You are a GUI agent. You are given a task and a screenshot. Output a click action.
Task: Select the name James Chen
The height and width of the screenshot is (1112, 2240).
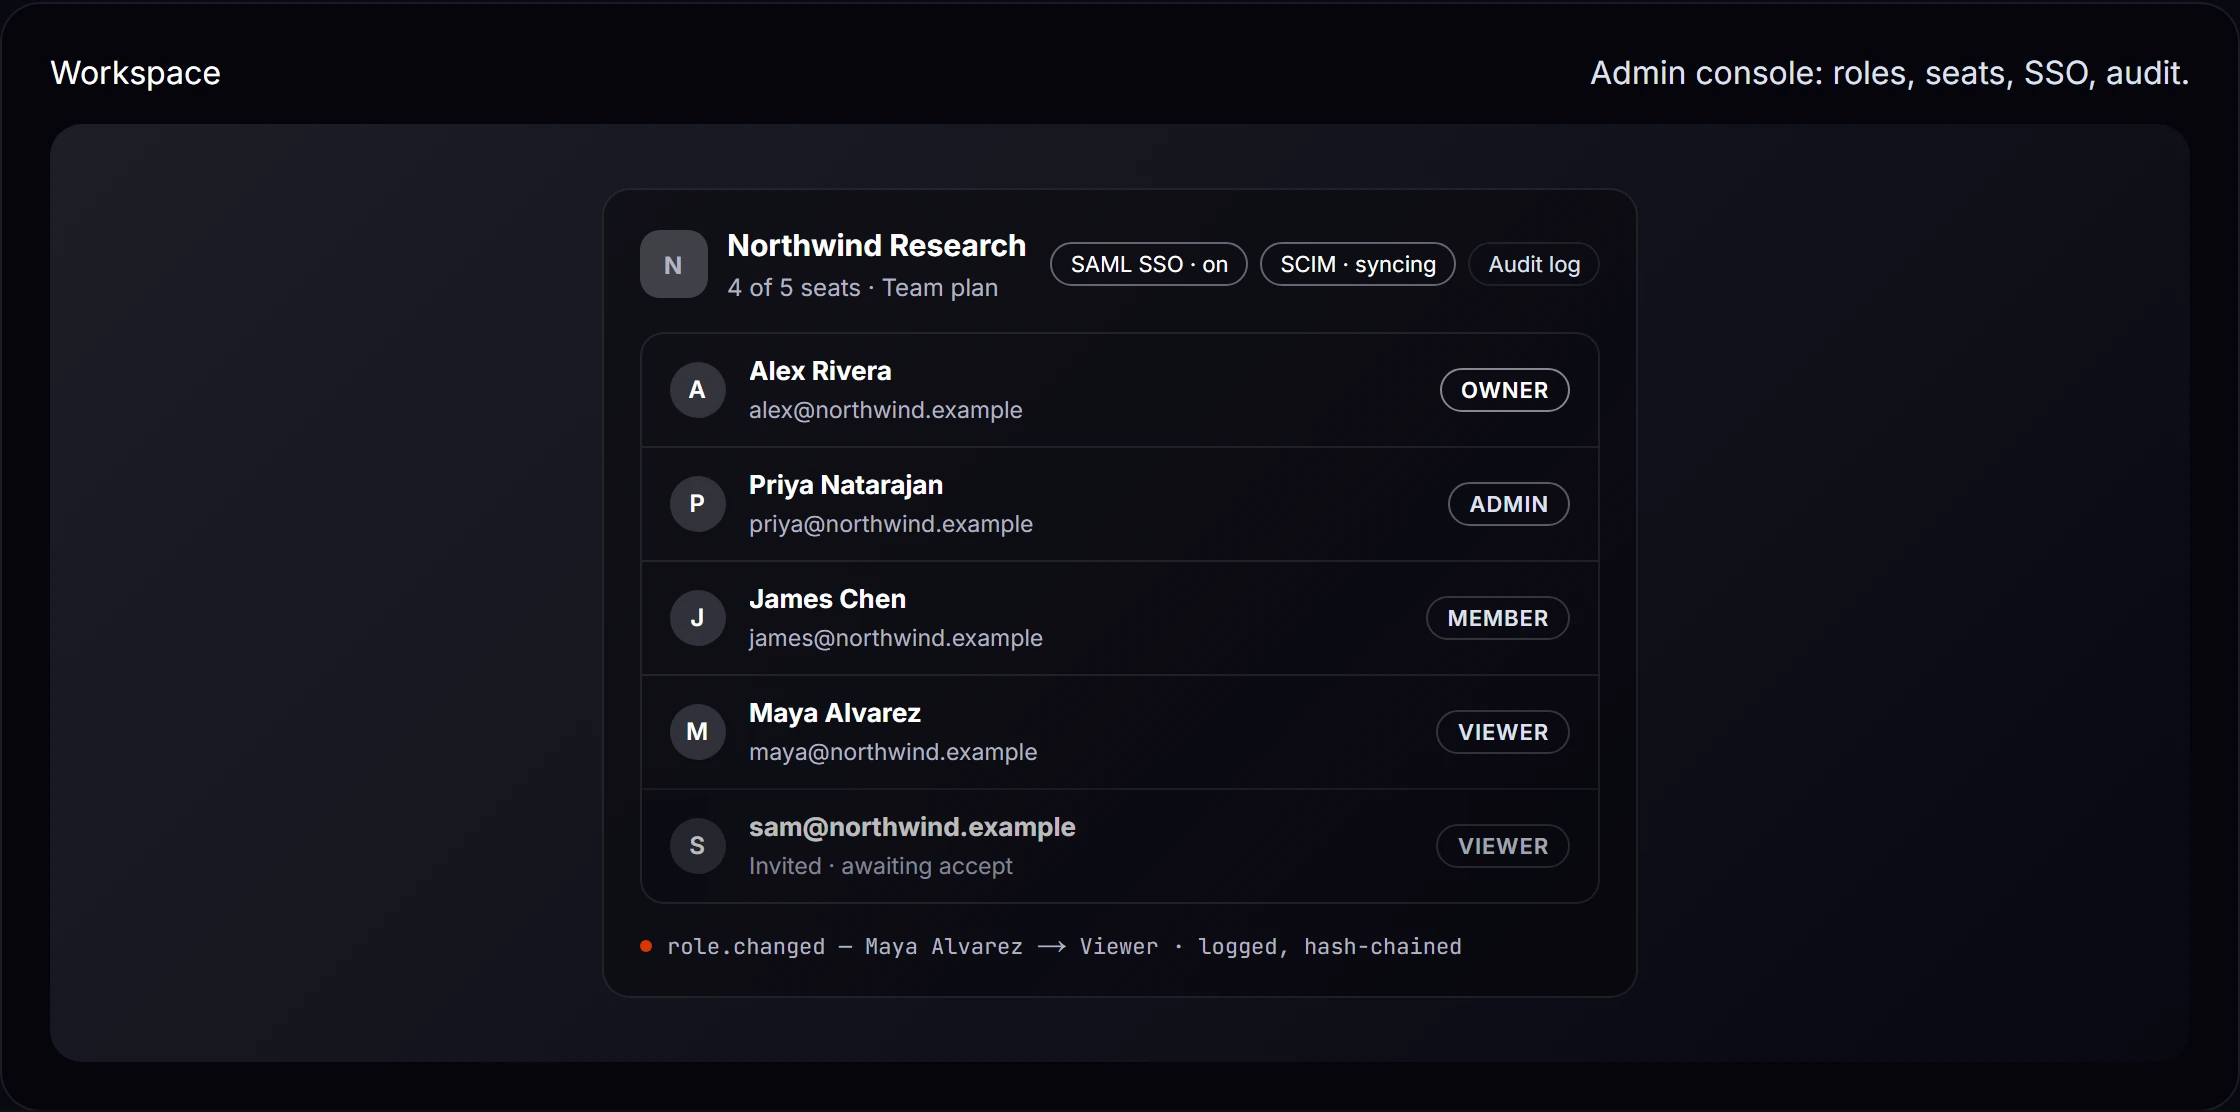pyautogui.click(x=827, y=599)
